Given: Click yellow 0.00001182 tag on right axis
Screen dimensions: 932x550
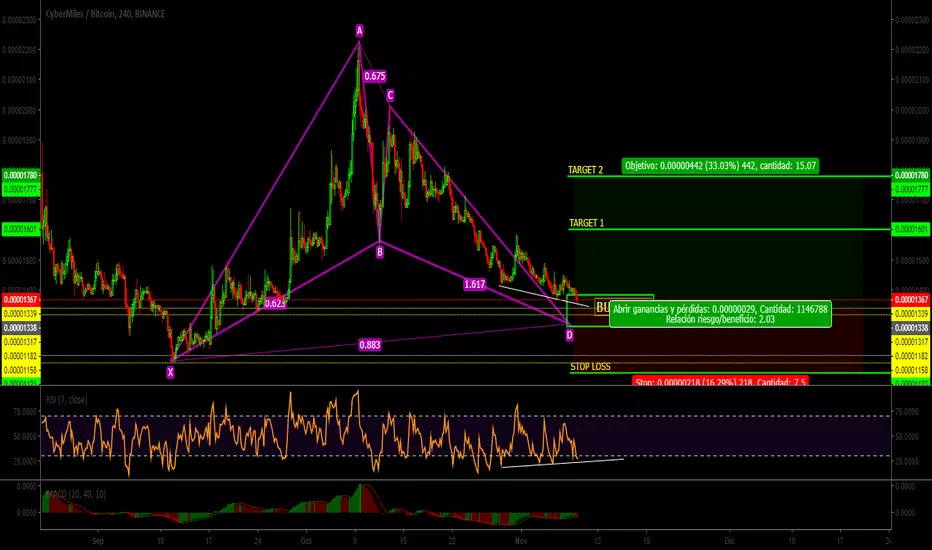Looking at the screenshot, I should point(911,356).
